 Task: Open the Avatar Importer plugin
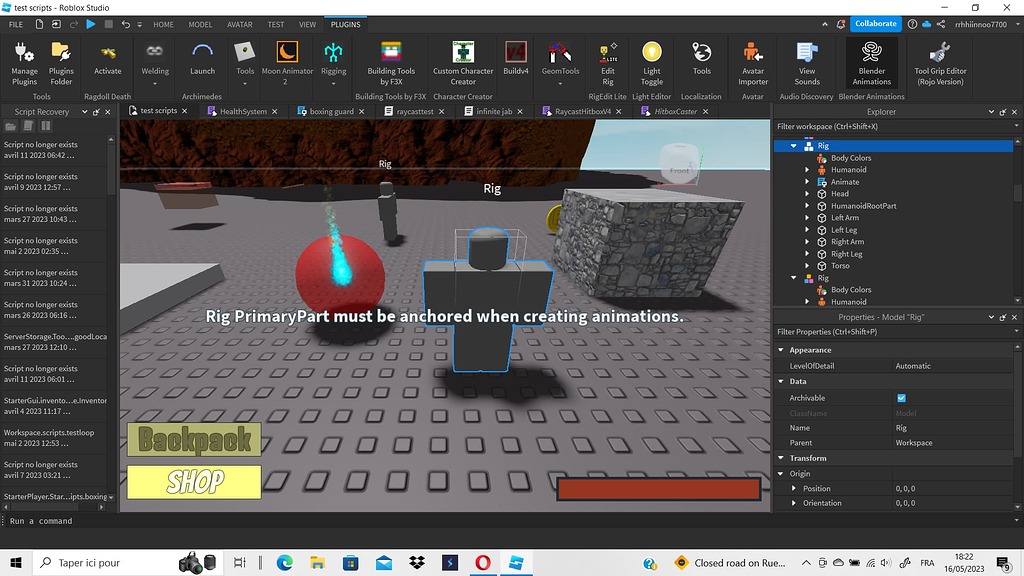point(752,62)
